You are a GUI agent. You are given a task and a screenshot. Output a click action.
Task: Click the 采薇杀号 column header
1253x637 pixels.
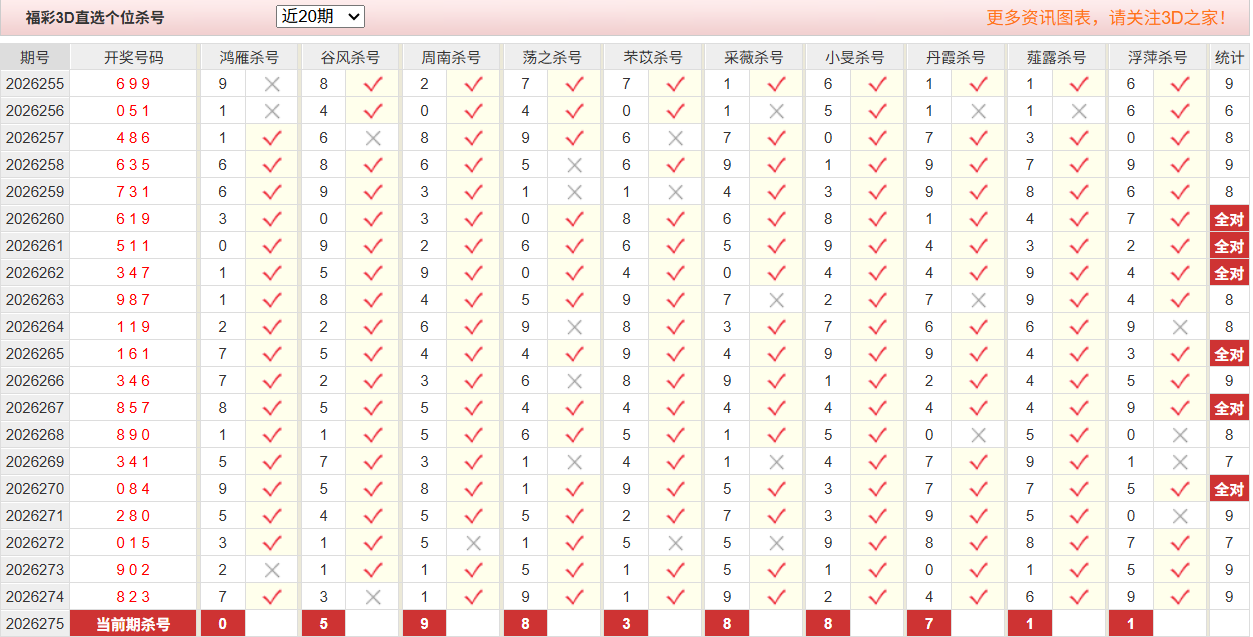pyautogui.click(x=755, y=57)
